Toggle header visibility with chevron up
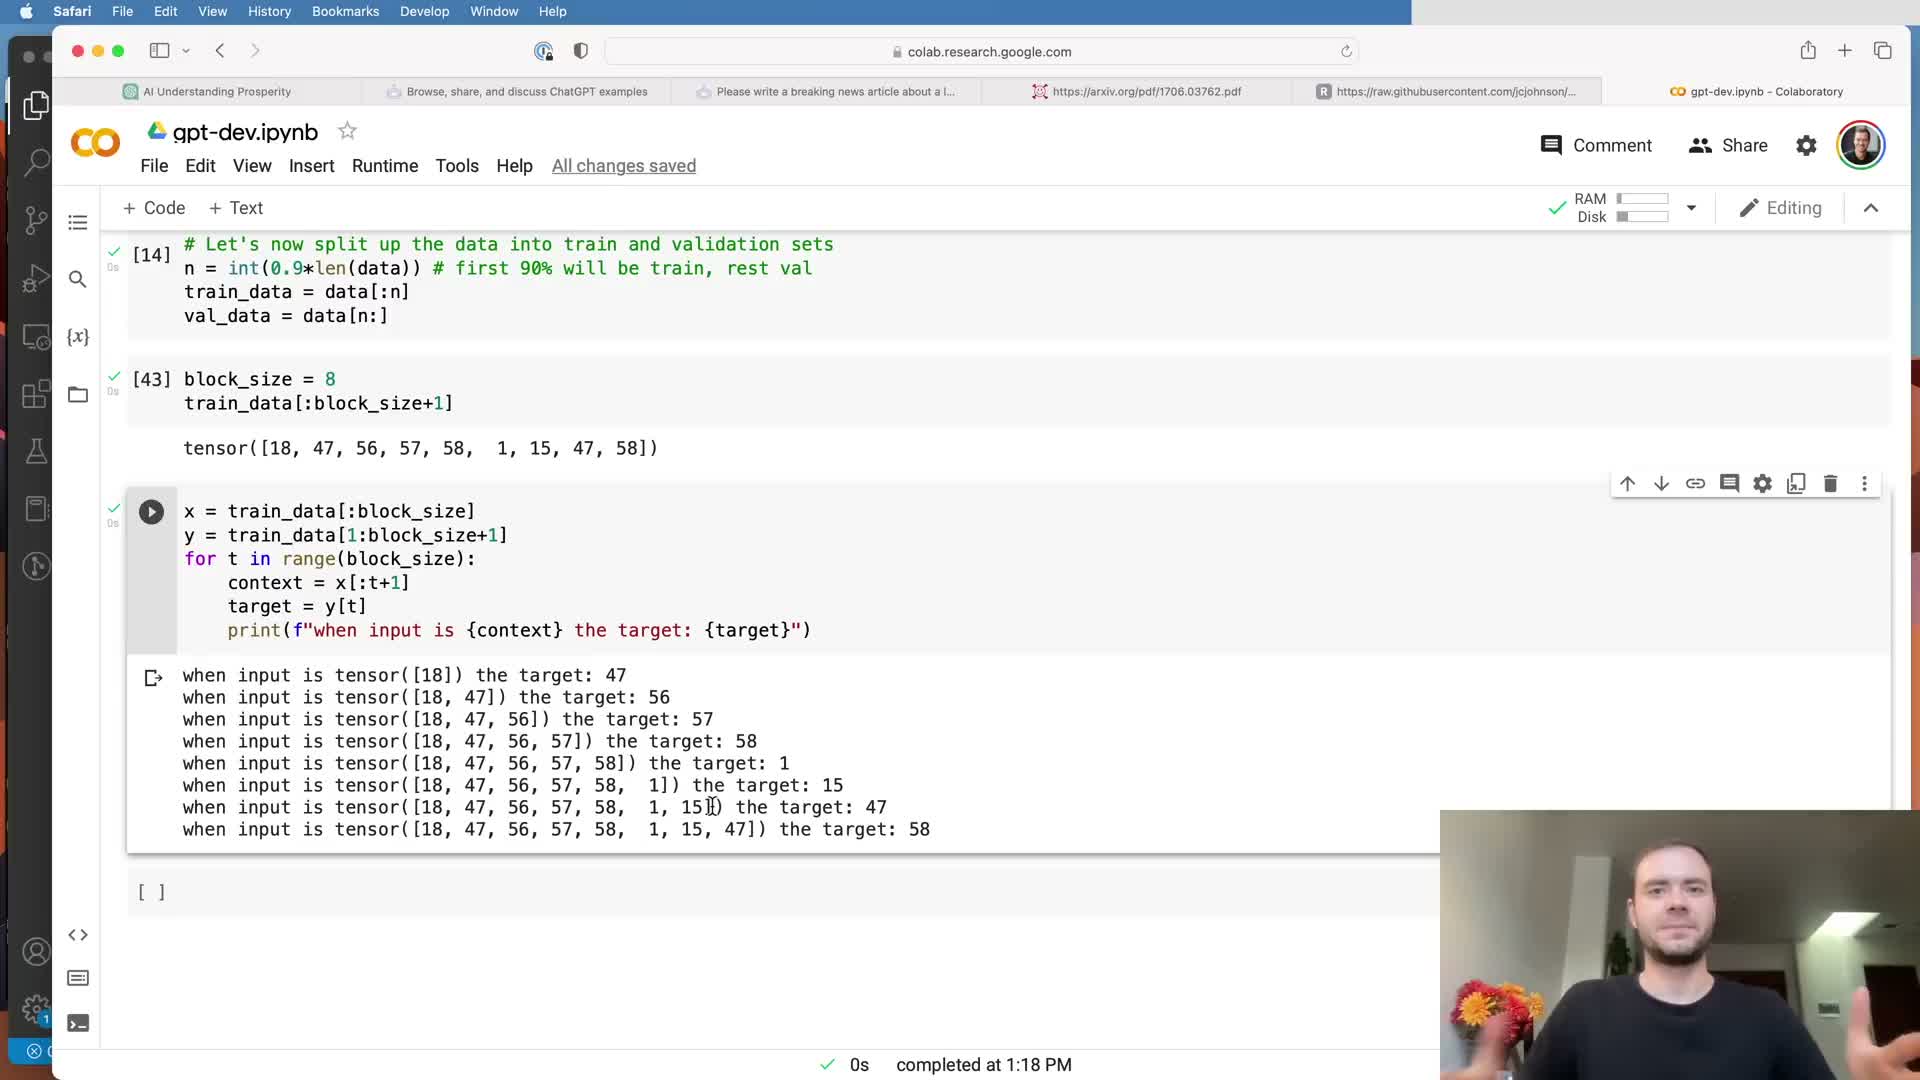 tap(1870, 208)
